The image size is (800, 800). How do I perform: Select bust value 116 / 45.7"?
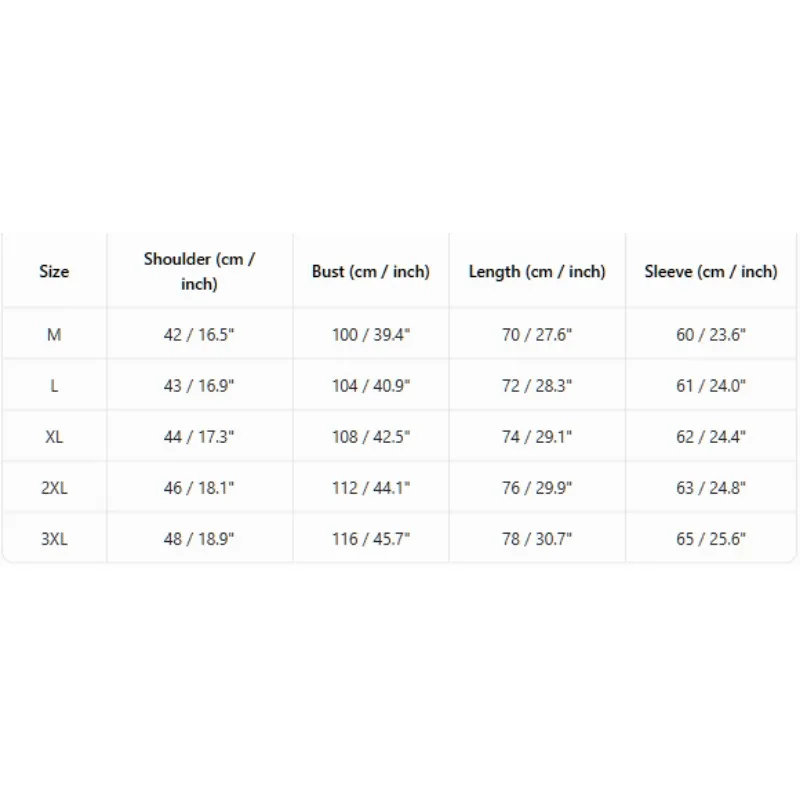371,539
